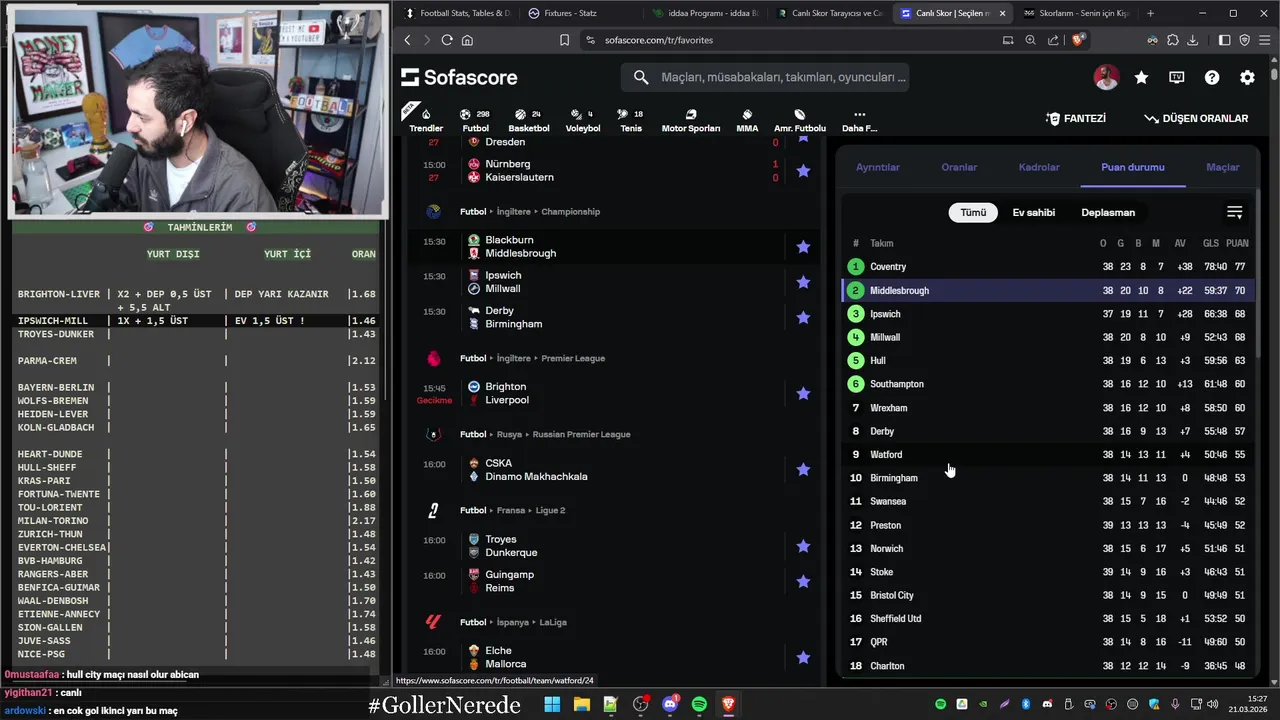Switch to the Ayrıntılar tab
This screenshot has height=720, width=1280.
(878, 167)
